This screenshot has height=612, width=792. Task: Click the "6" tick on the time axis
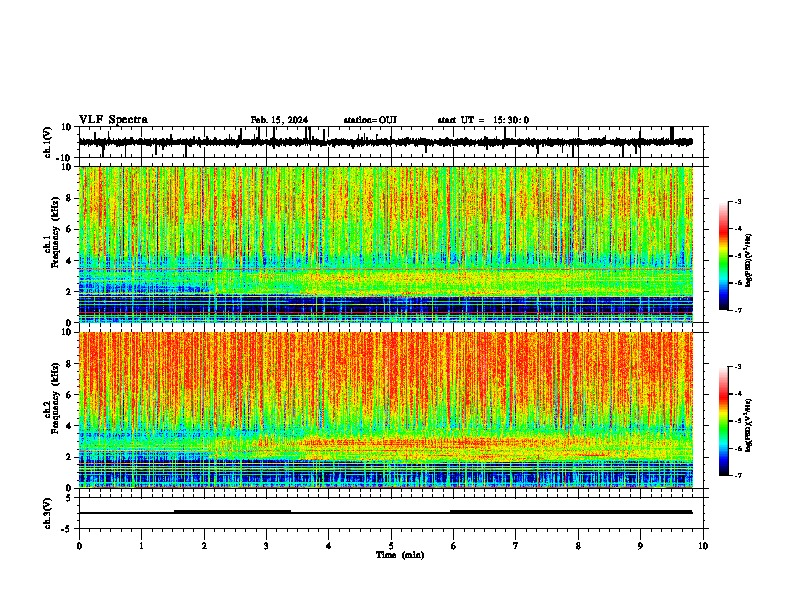(454, 546)
